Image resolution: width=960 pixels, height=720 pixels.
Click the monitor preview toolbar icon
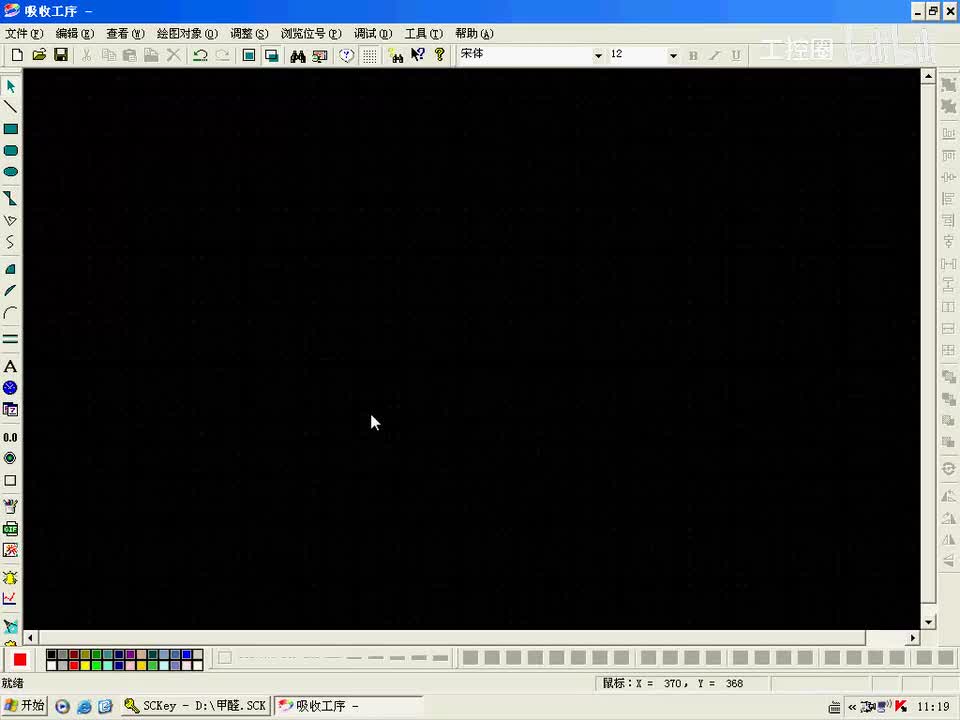(x=320, y=56)
